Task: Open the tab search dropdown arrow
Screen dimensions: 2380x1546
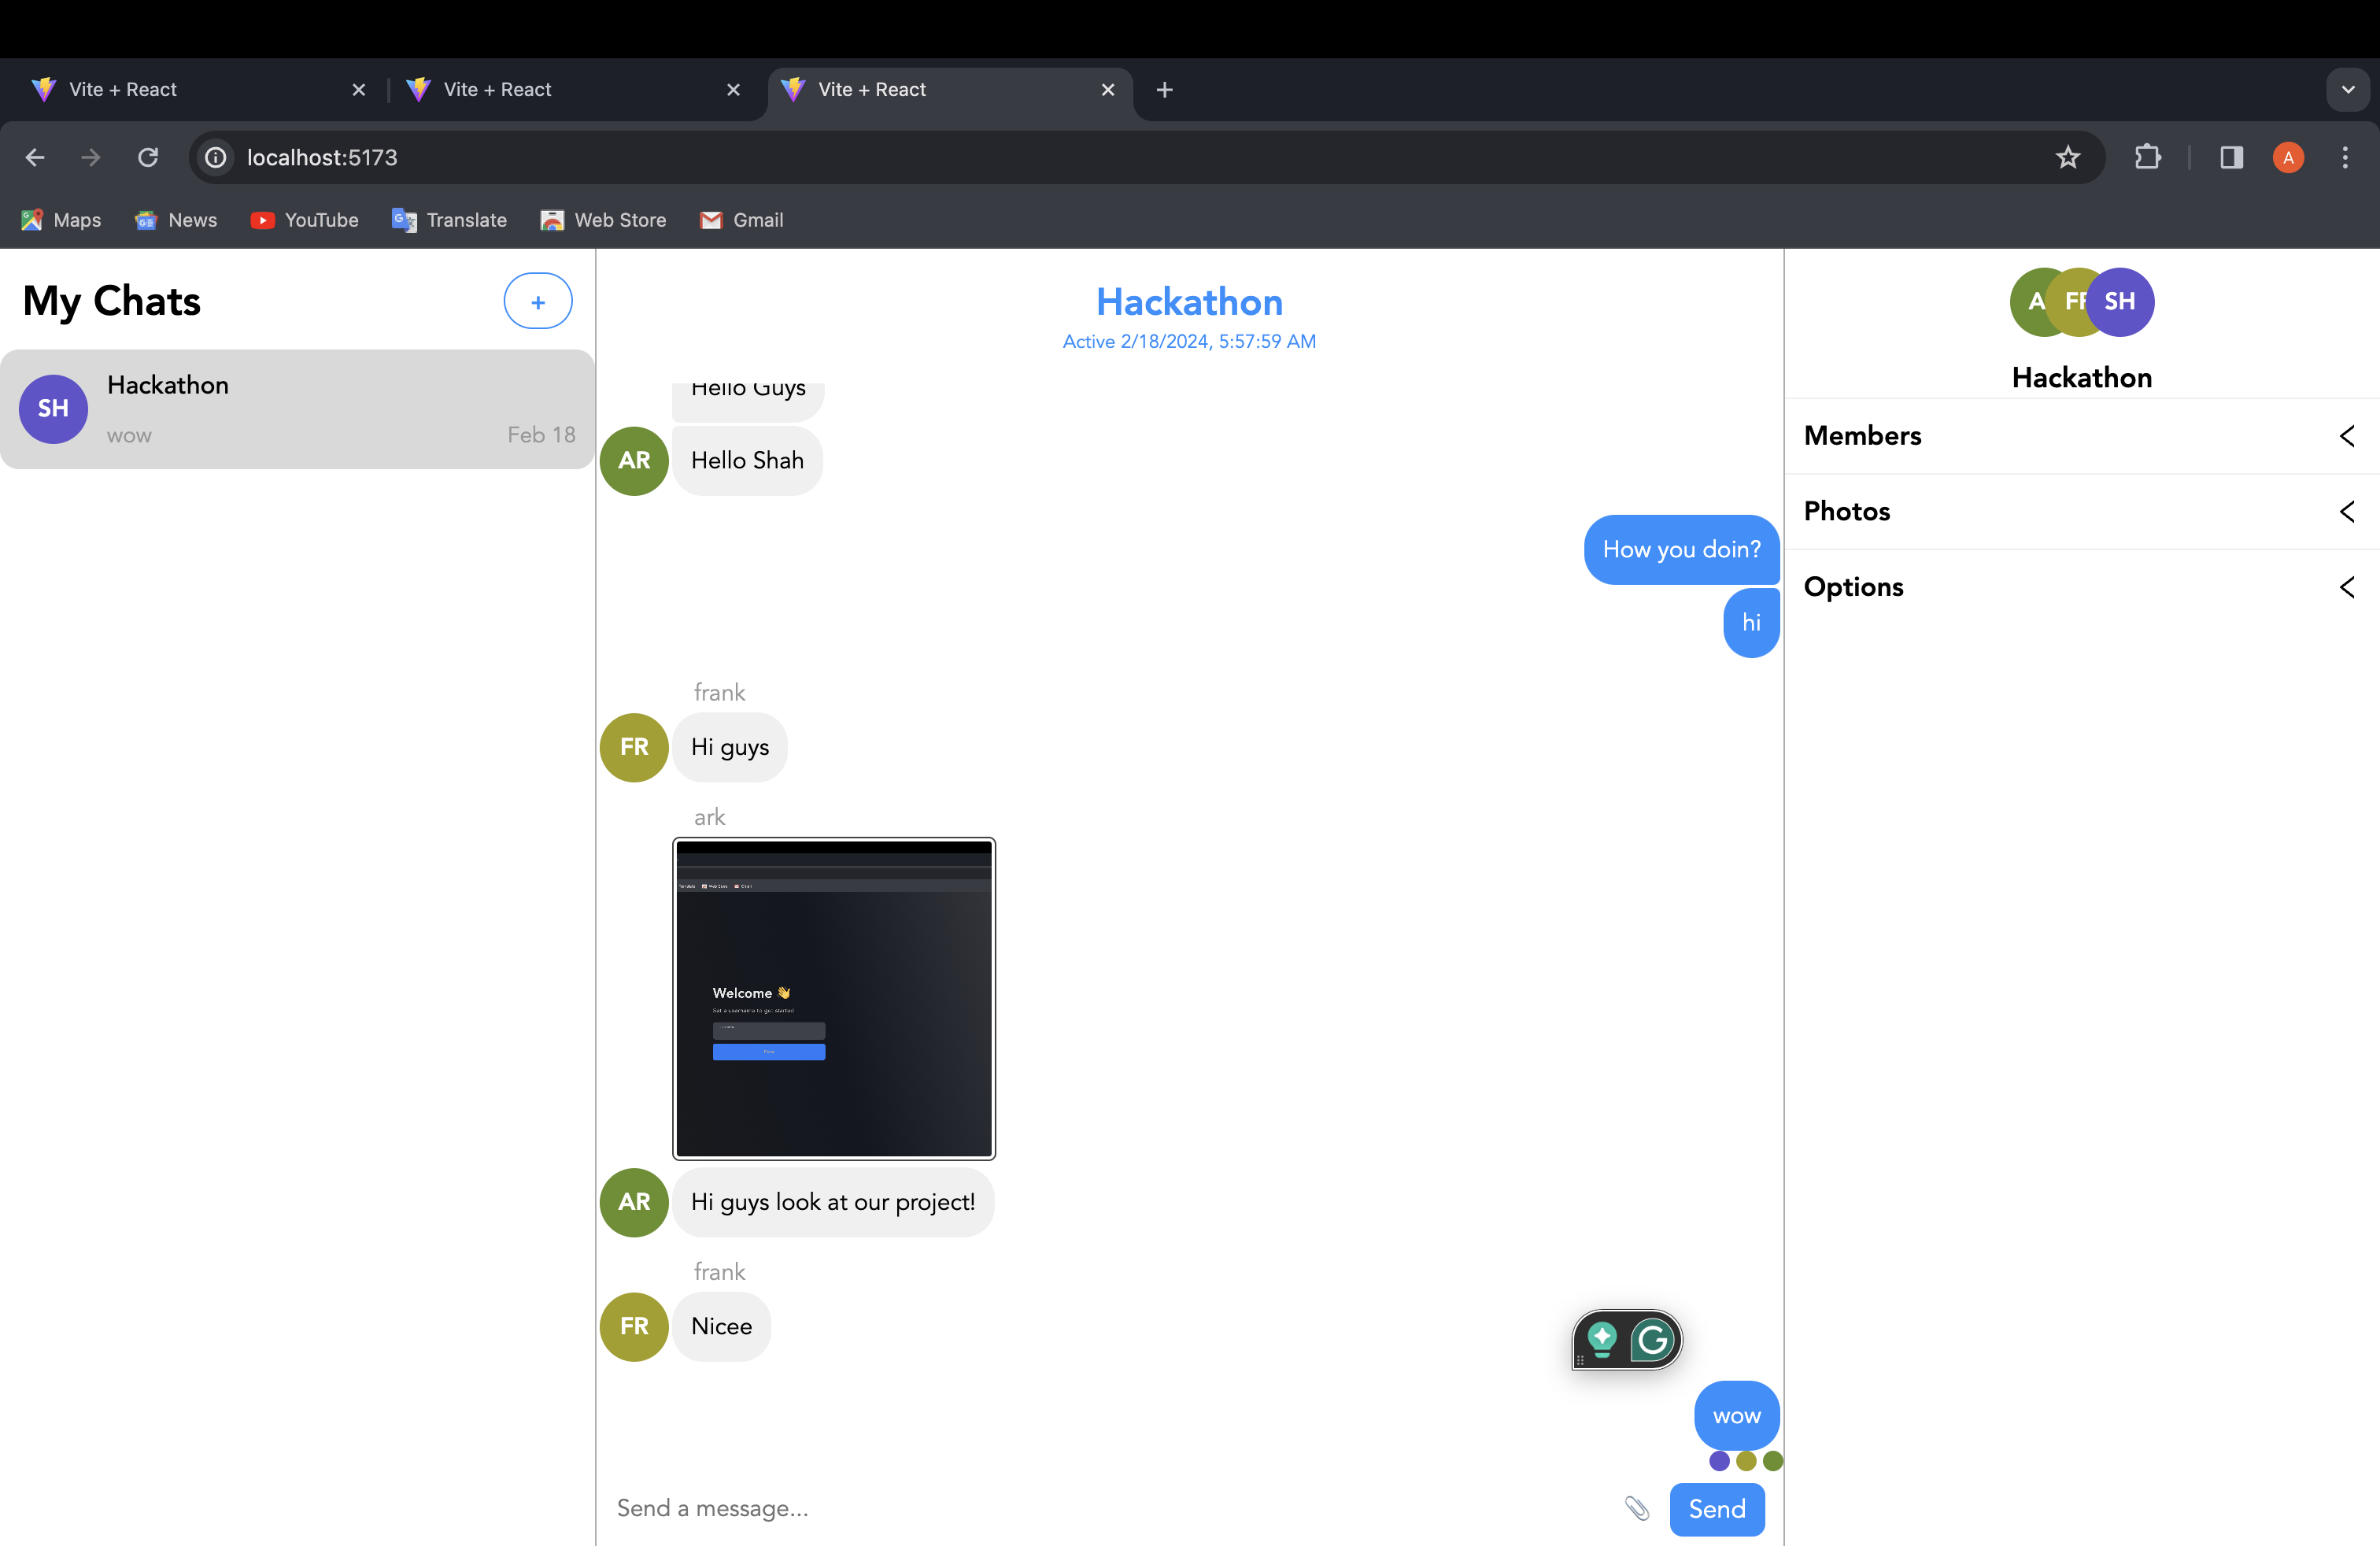Action: coord(2347,89)
